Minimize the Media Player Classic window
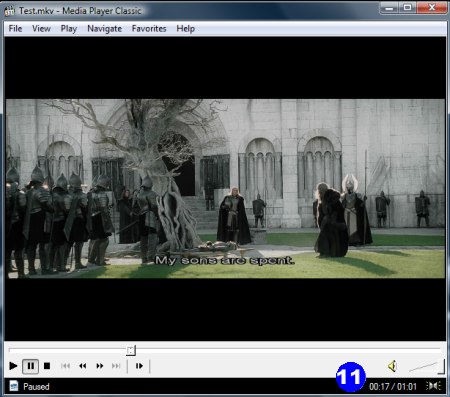Viewport: 450px width, 397px height. (389, 8)
